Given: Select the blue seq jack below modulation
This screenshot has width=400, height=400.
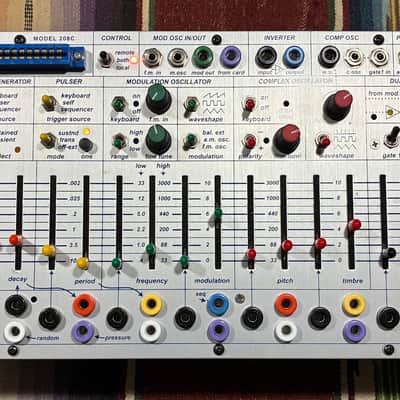Looking at the screenshot, I should [x=218, y=304].
